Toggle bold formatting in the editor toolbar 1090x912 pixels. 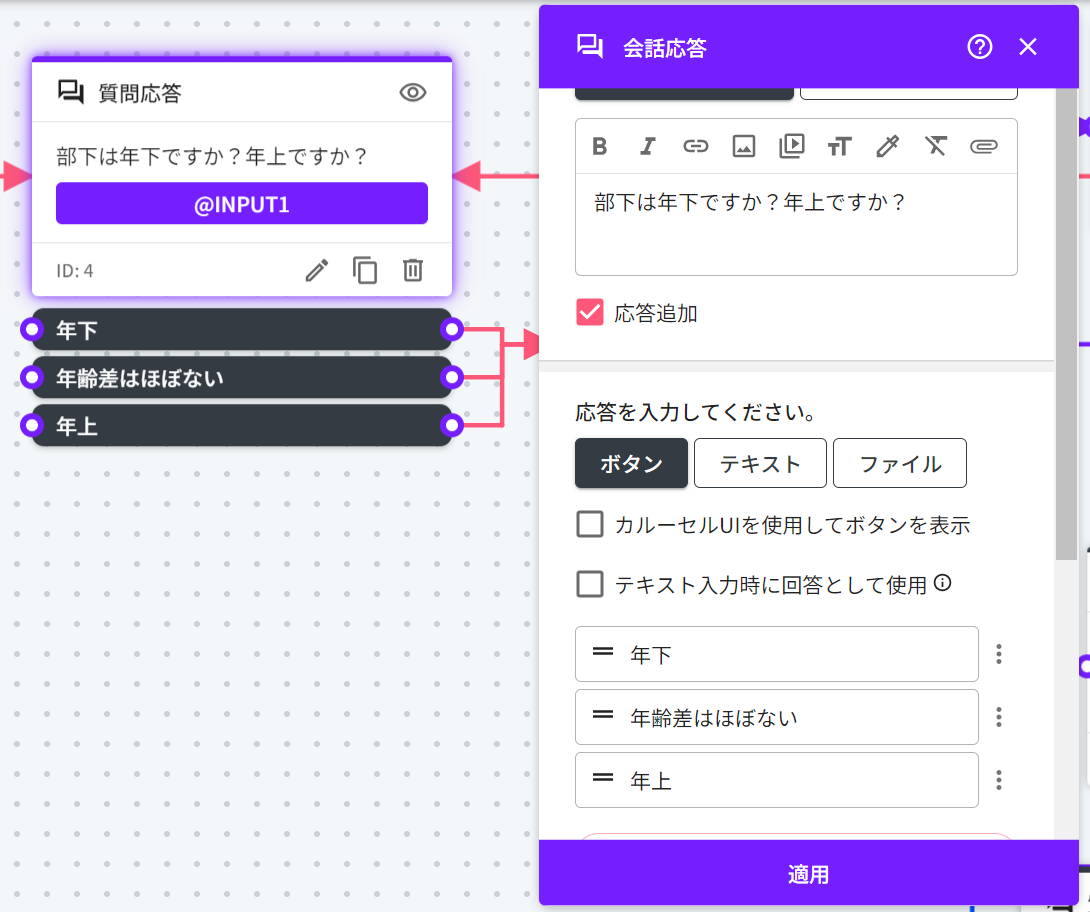[x=600, y=147]
